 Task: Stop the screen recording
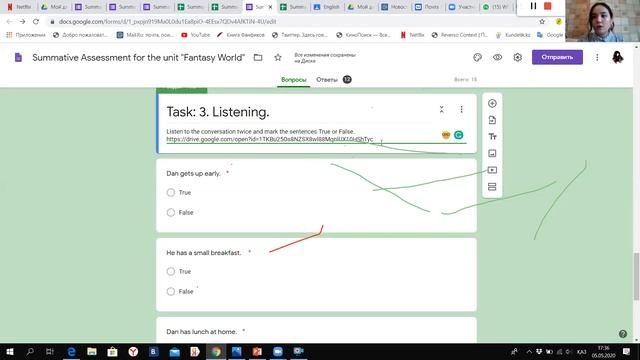click(548, 6)
